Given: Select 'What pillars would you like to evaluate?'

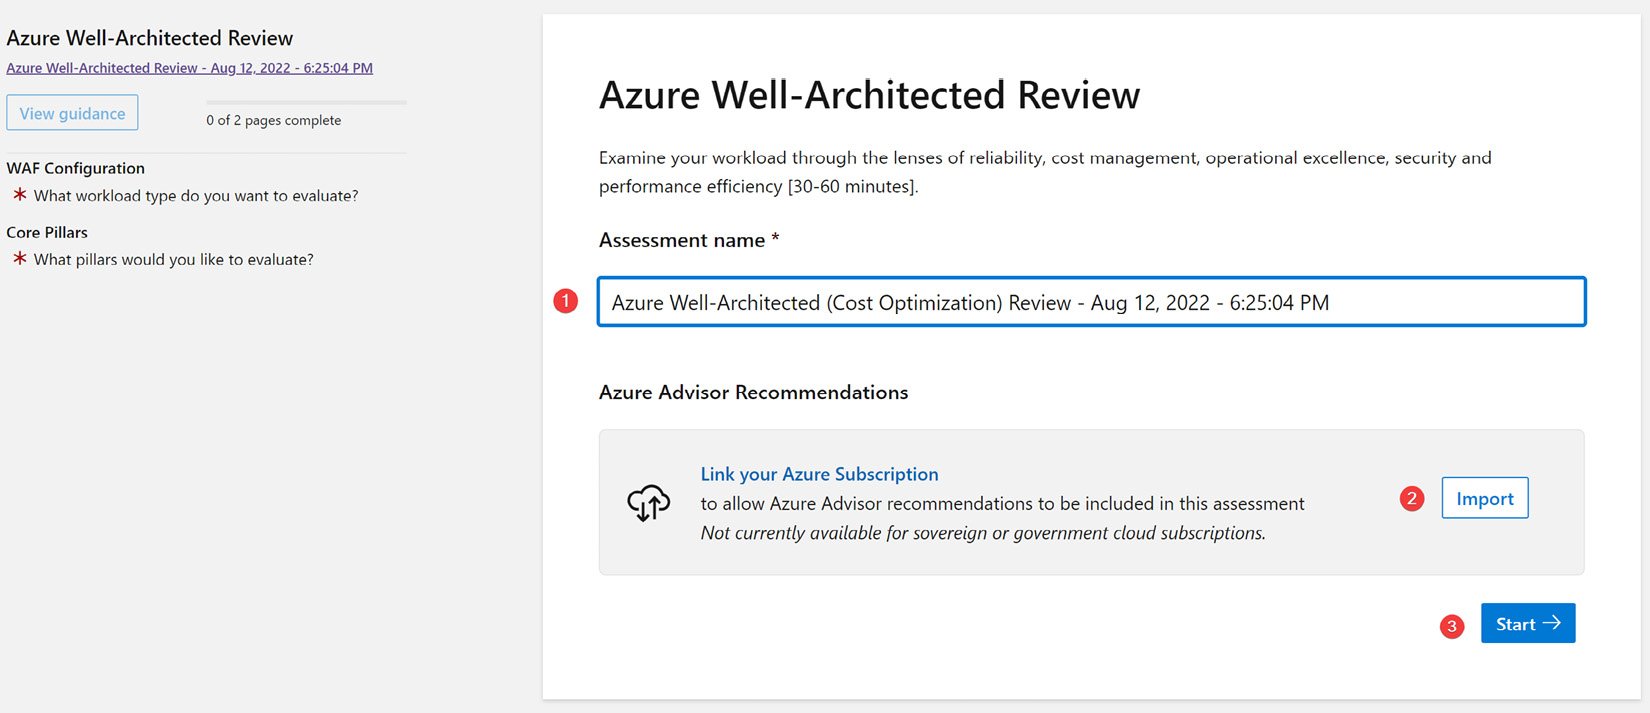Looking at the screenshot, I should click(173, 260).
